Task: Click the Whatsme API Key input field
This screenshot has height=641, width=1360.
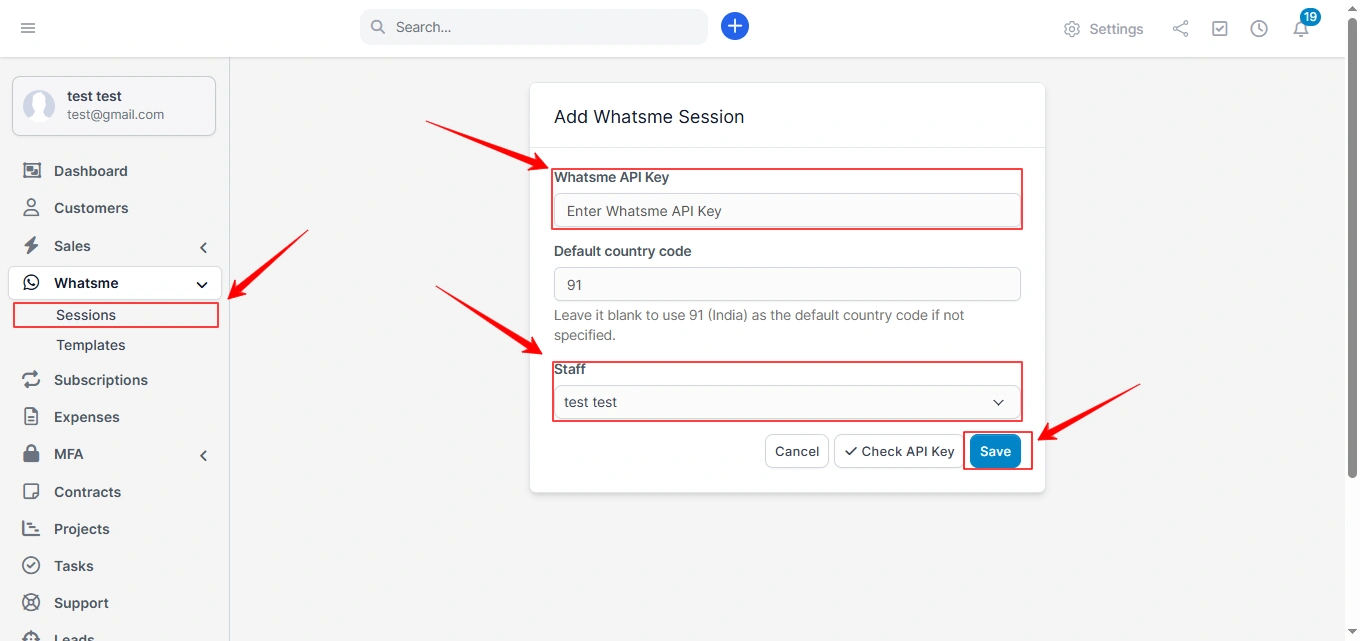Action: click(x=787, y=211)
